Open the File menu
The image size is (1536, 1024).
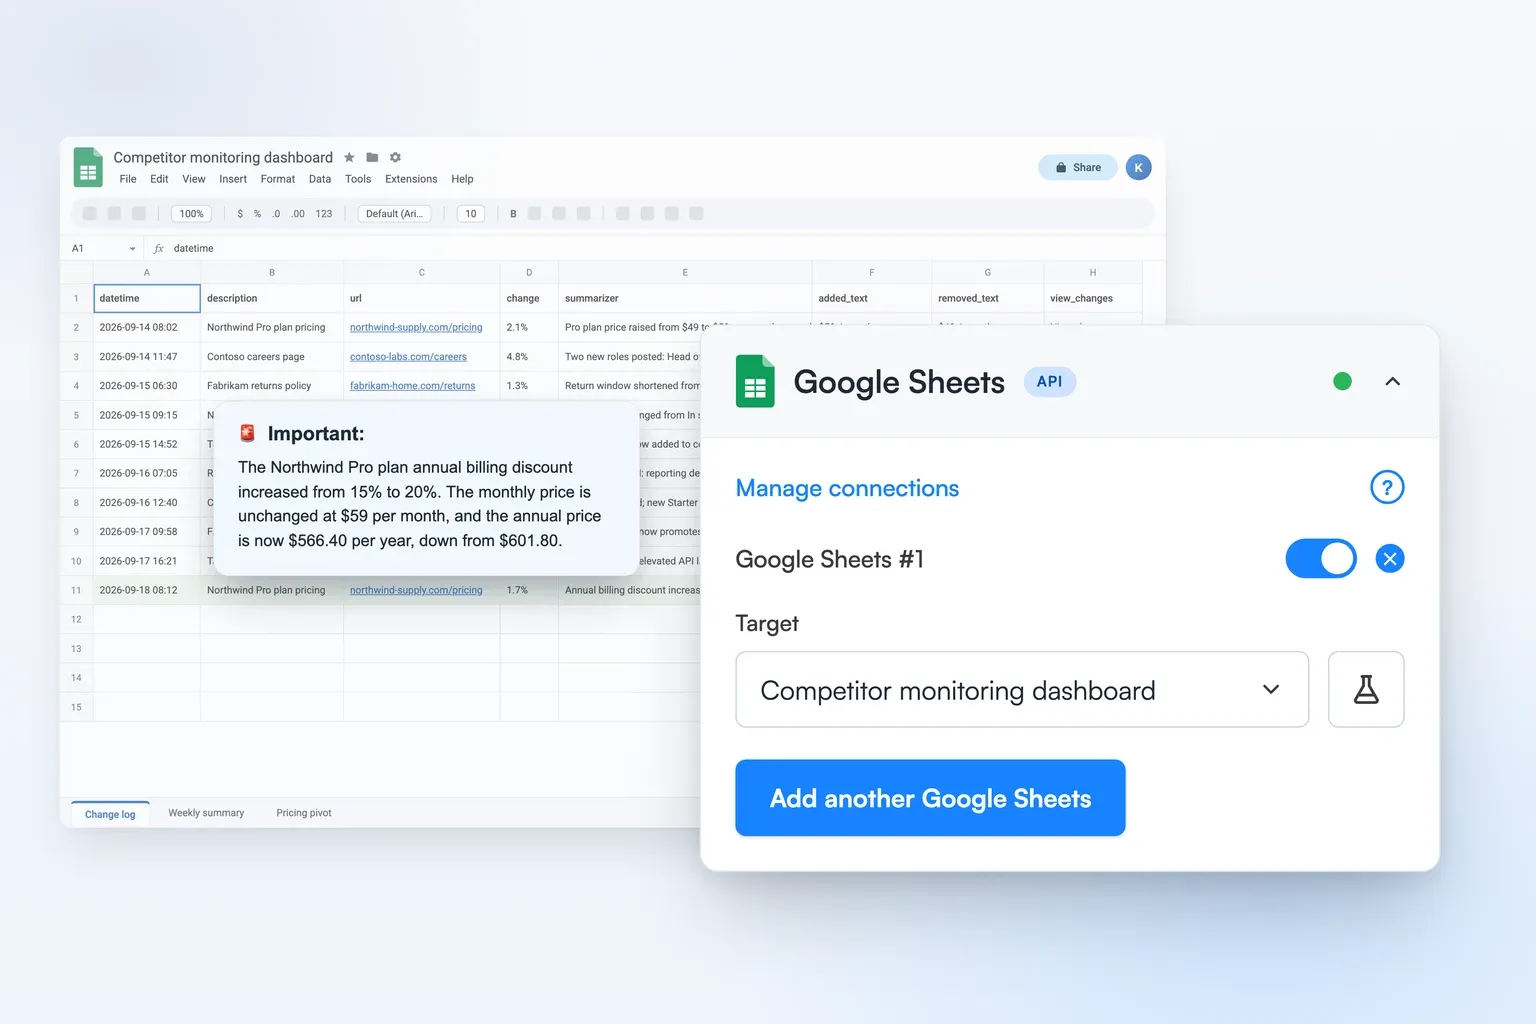point(128,179)
